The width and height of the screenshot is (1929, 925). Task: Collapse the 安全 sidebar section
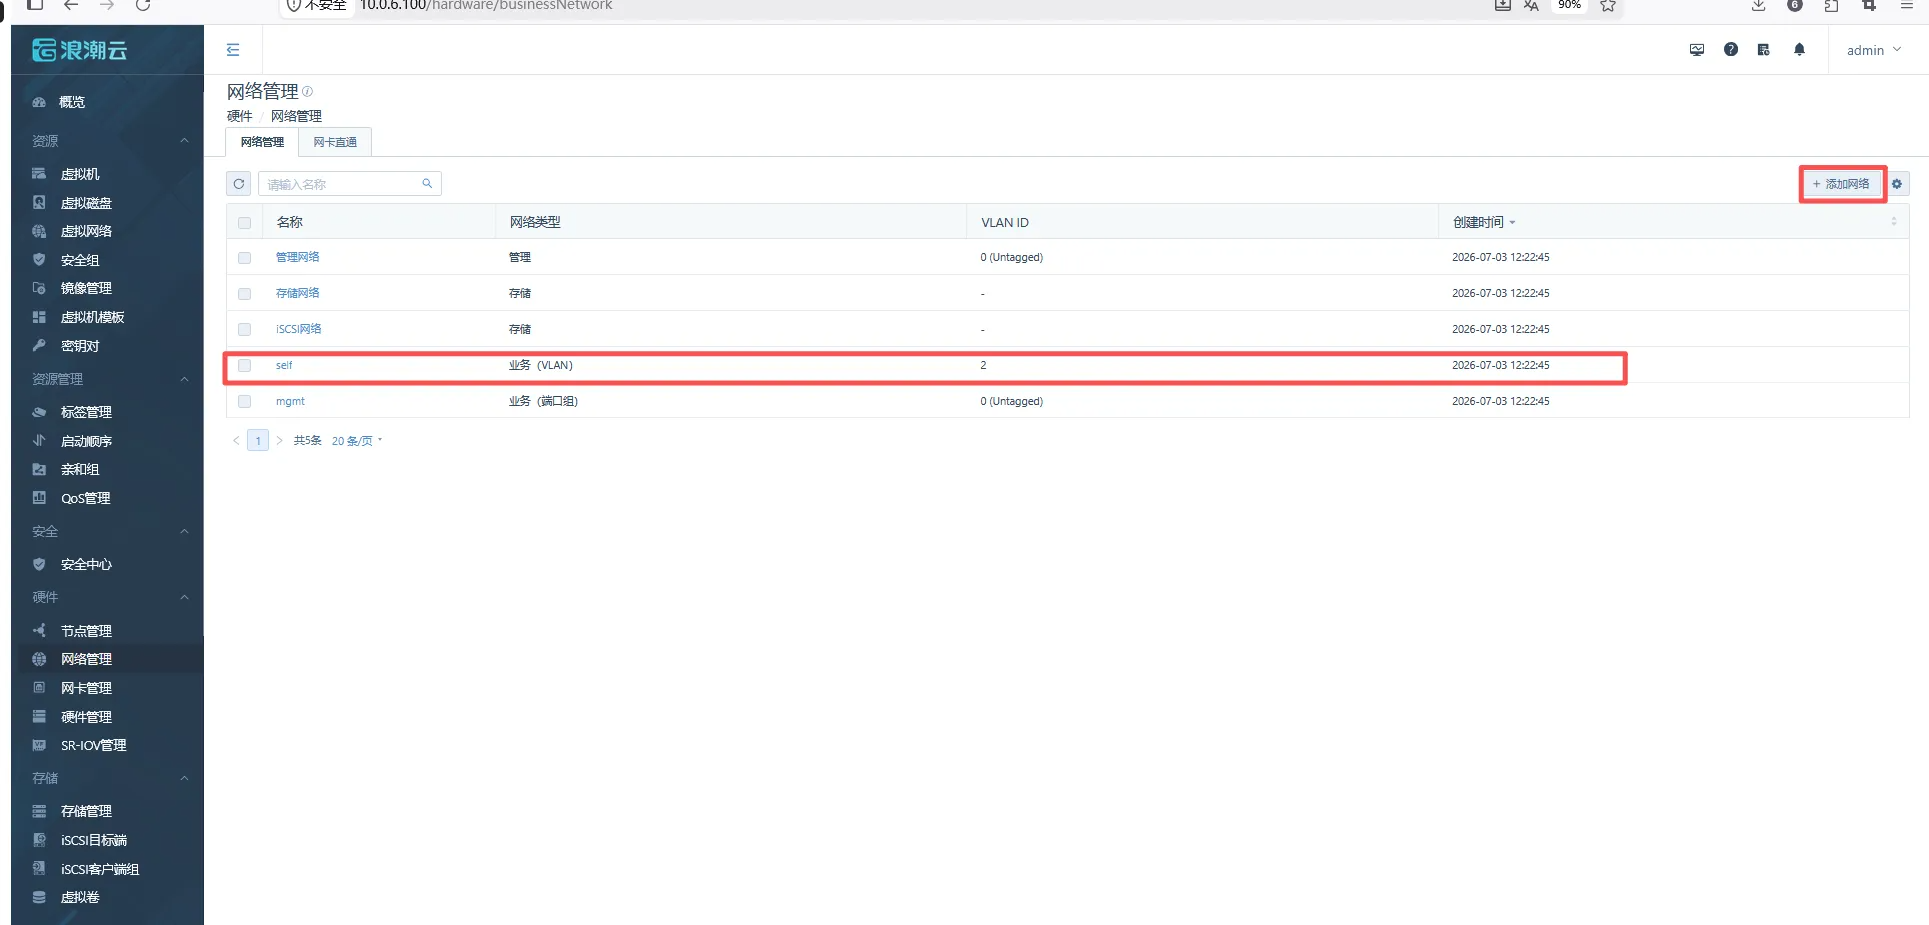coord(184,531)
